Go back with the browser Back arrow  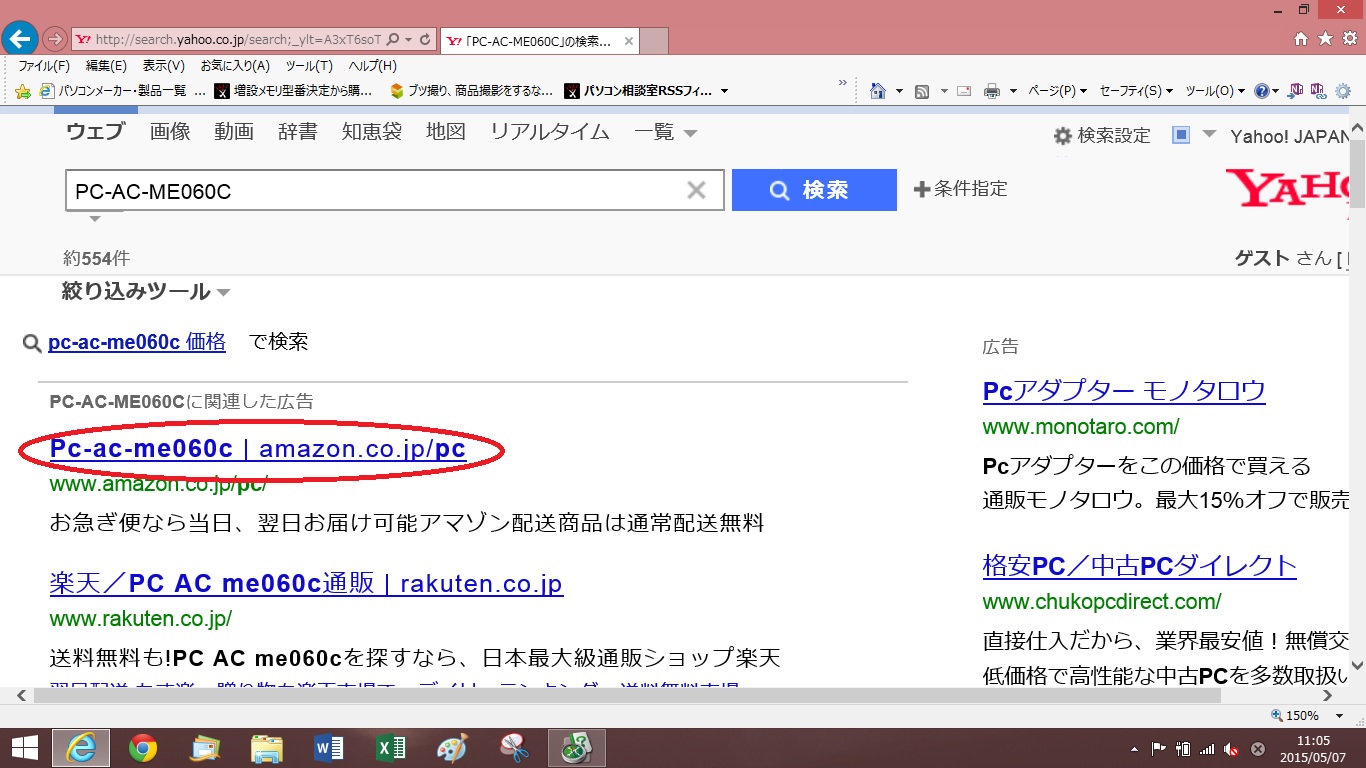click(21, 39)
